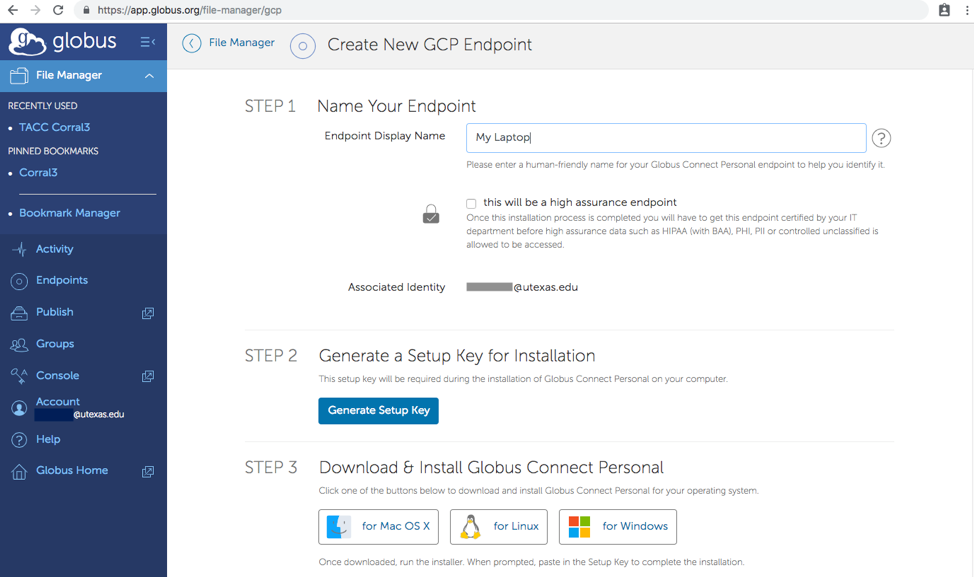
Task: Click the browser address bar URL
Action: tap(189, 10)
